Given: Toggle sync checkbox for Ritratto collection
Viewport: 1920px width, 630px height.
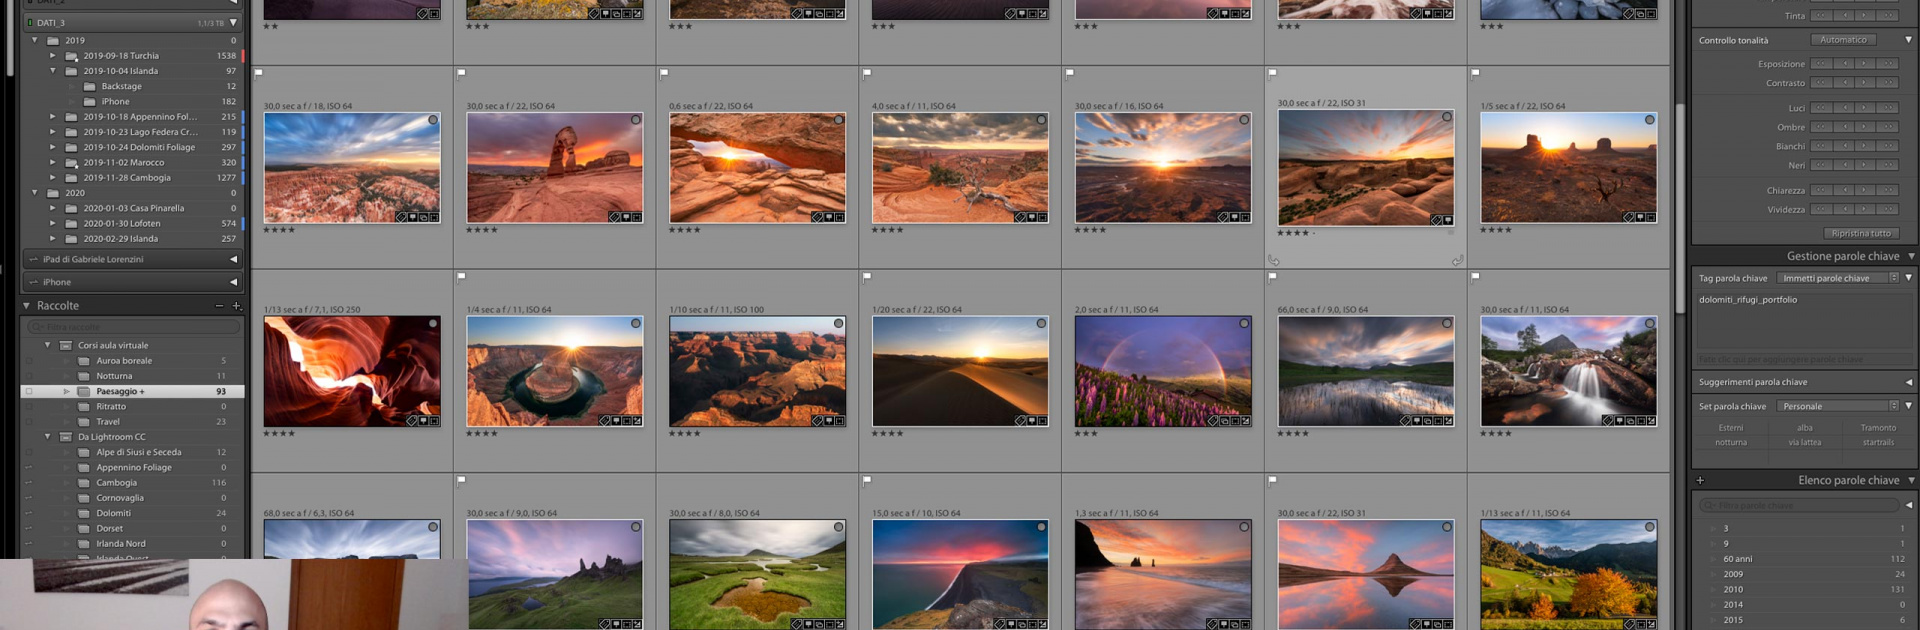Looking at the screenshot, I should pos(29,407).
